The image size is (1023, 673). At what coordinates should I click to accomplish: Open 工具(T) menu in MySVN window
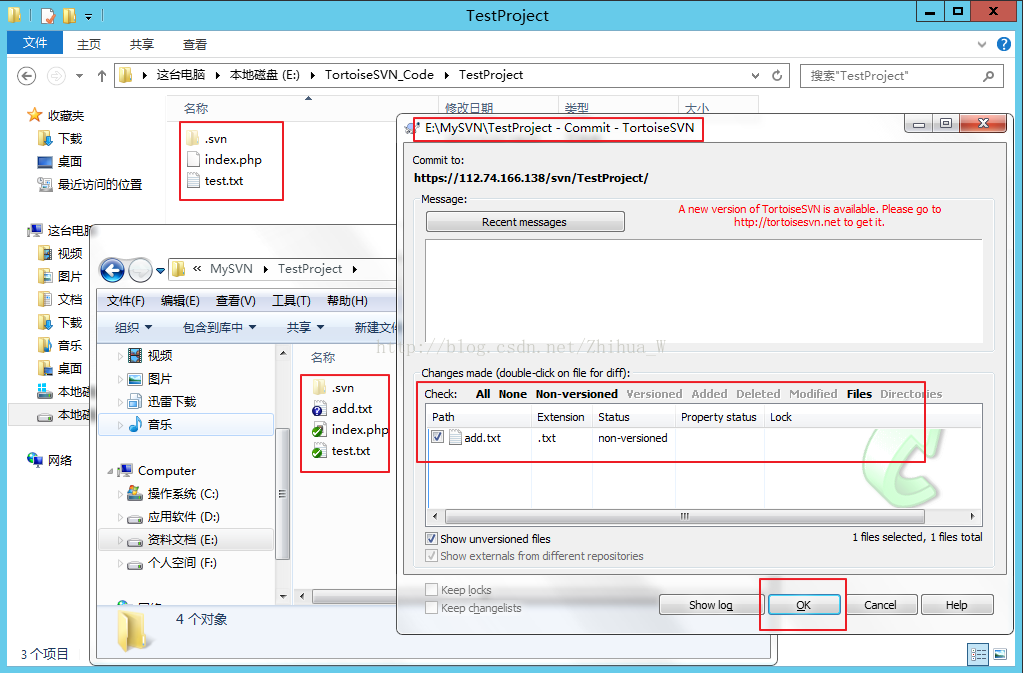(291, 301)
